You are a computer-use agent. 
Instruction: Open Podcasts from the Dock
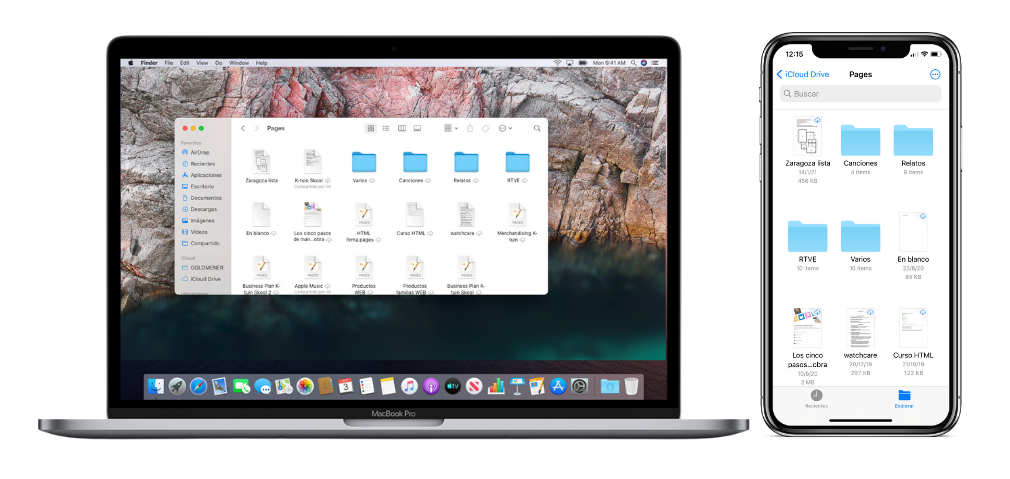pyautogui.click(x=431, y=386)
